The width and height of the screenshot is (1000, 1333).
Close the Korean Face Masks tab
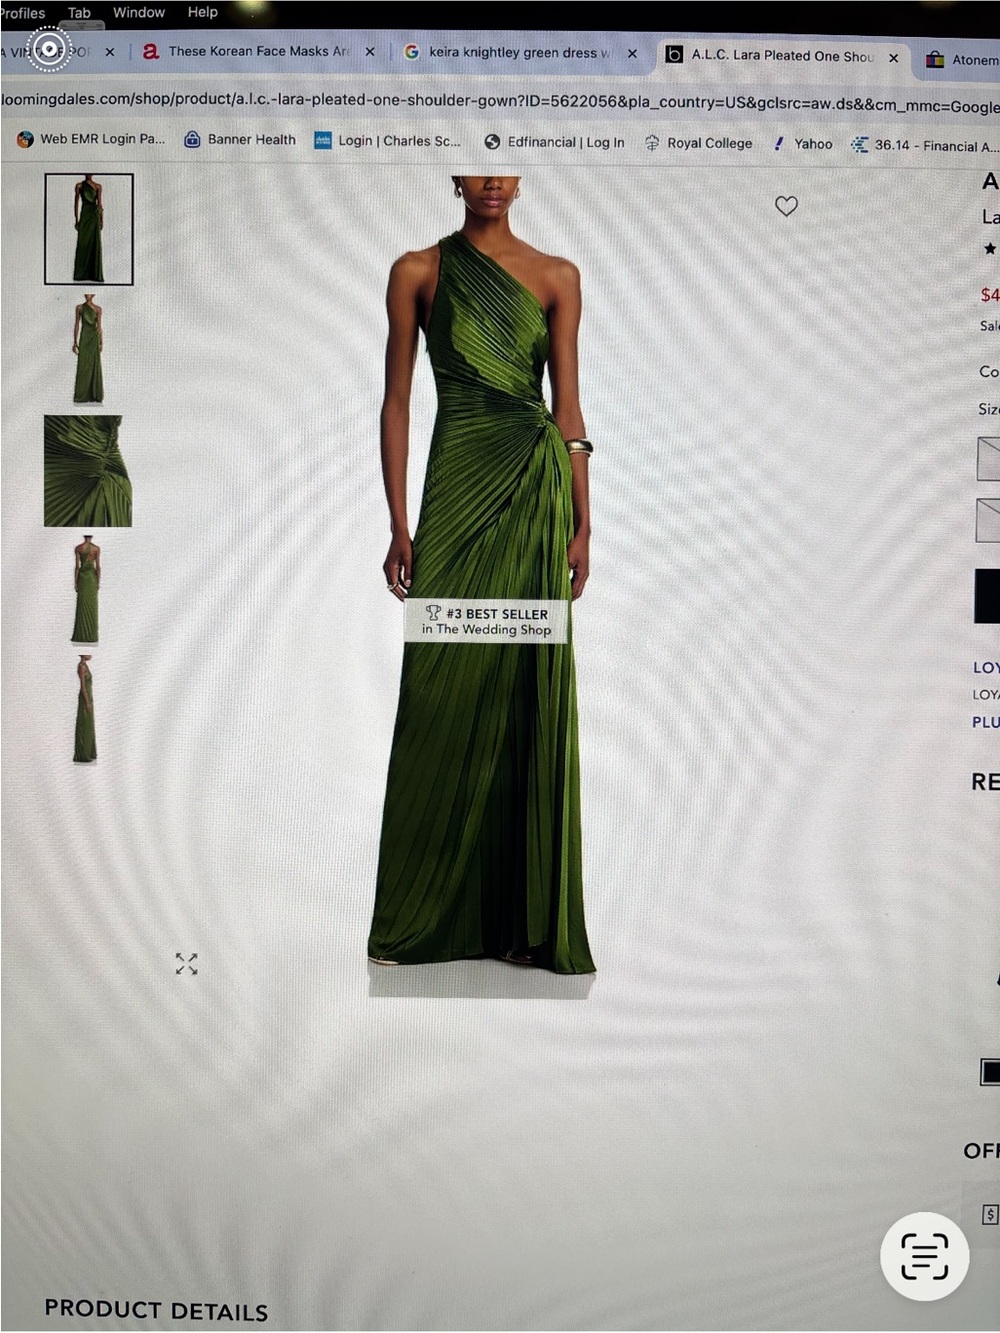pos(370,51)
